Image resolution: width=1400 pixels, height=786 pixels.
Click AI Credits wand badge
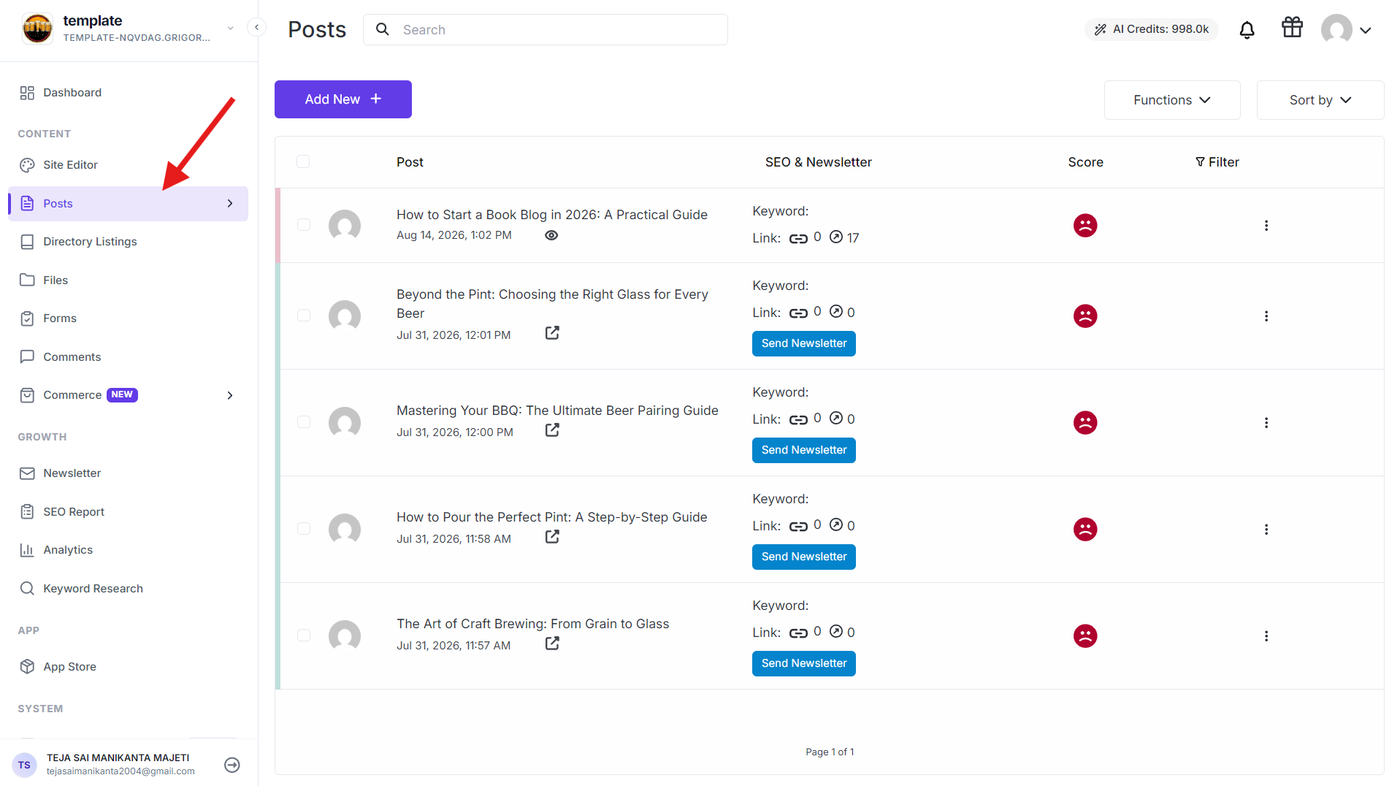[x=1151, y=30]
